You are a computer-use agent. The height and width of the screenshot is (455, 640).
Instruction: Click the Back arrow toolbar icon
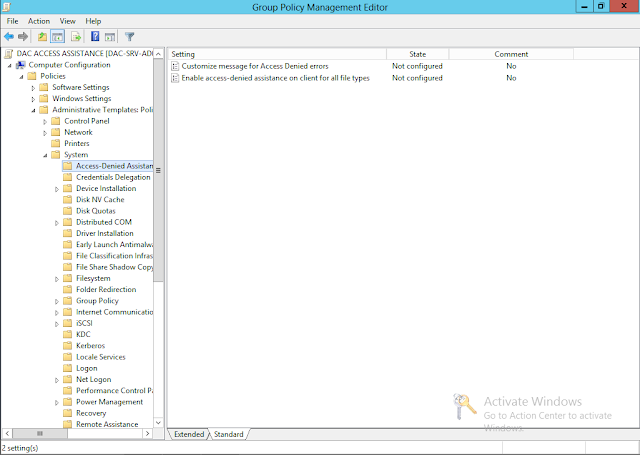9,37
